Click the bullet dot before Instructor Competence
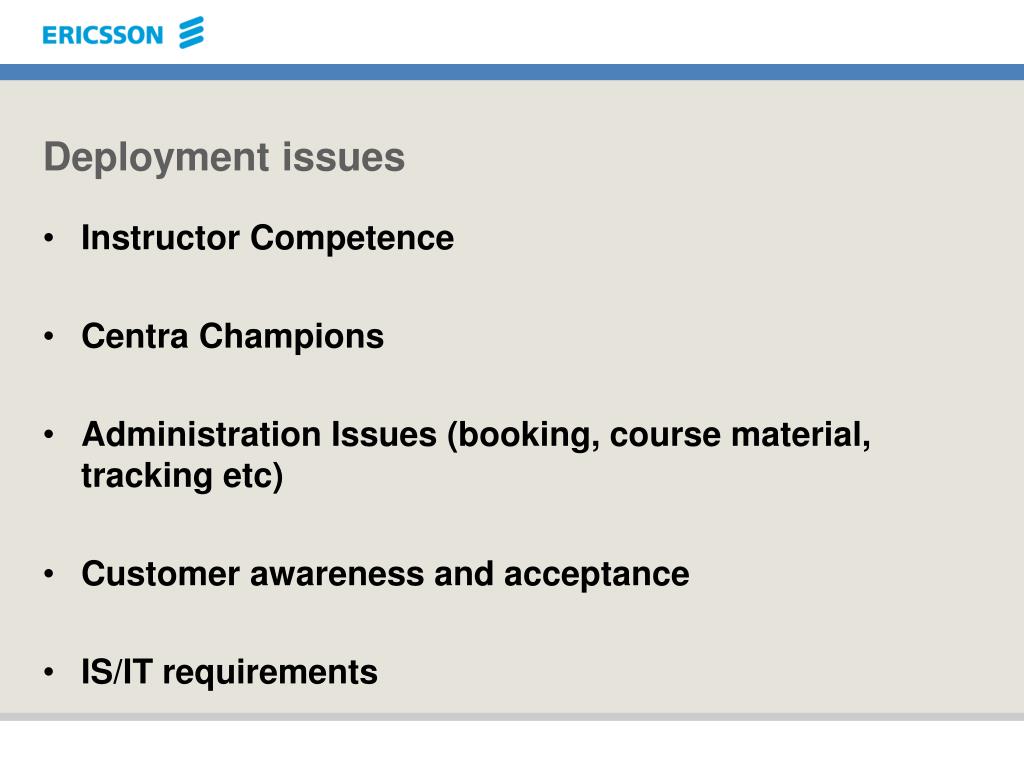This screenshot has height=768, width=1024. [49, 238]
